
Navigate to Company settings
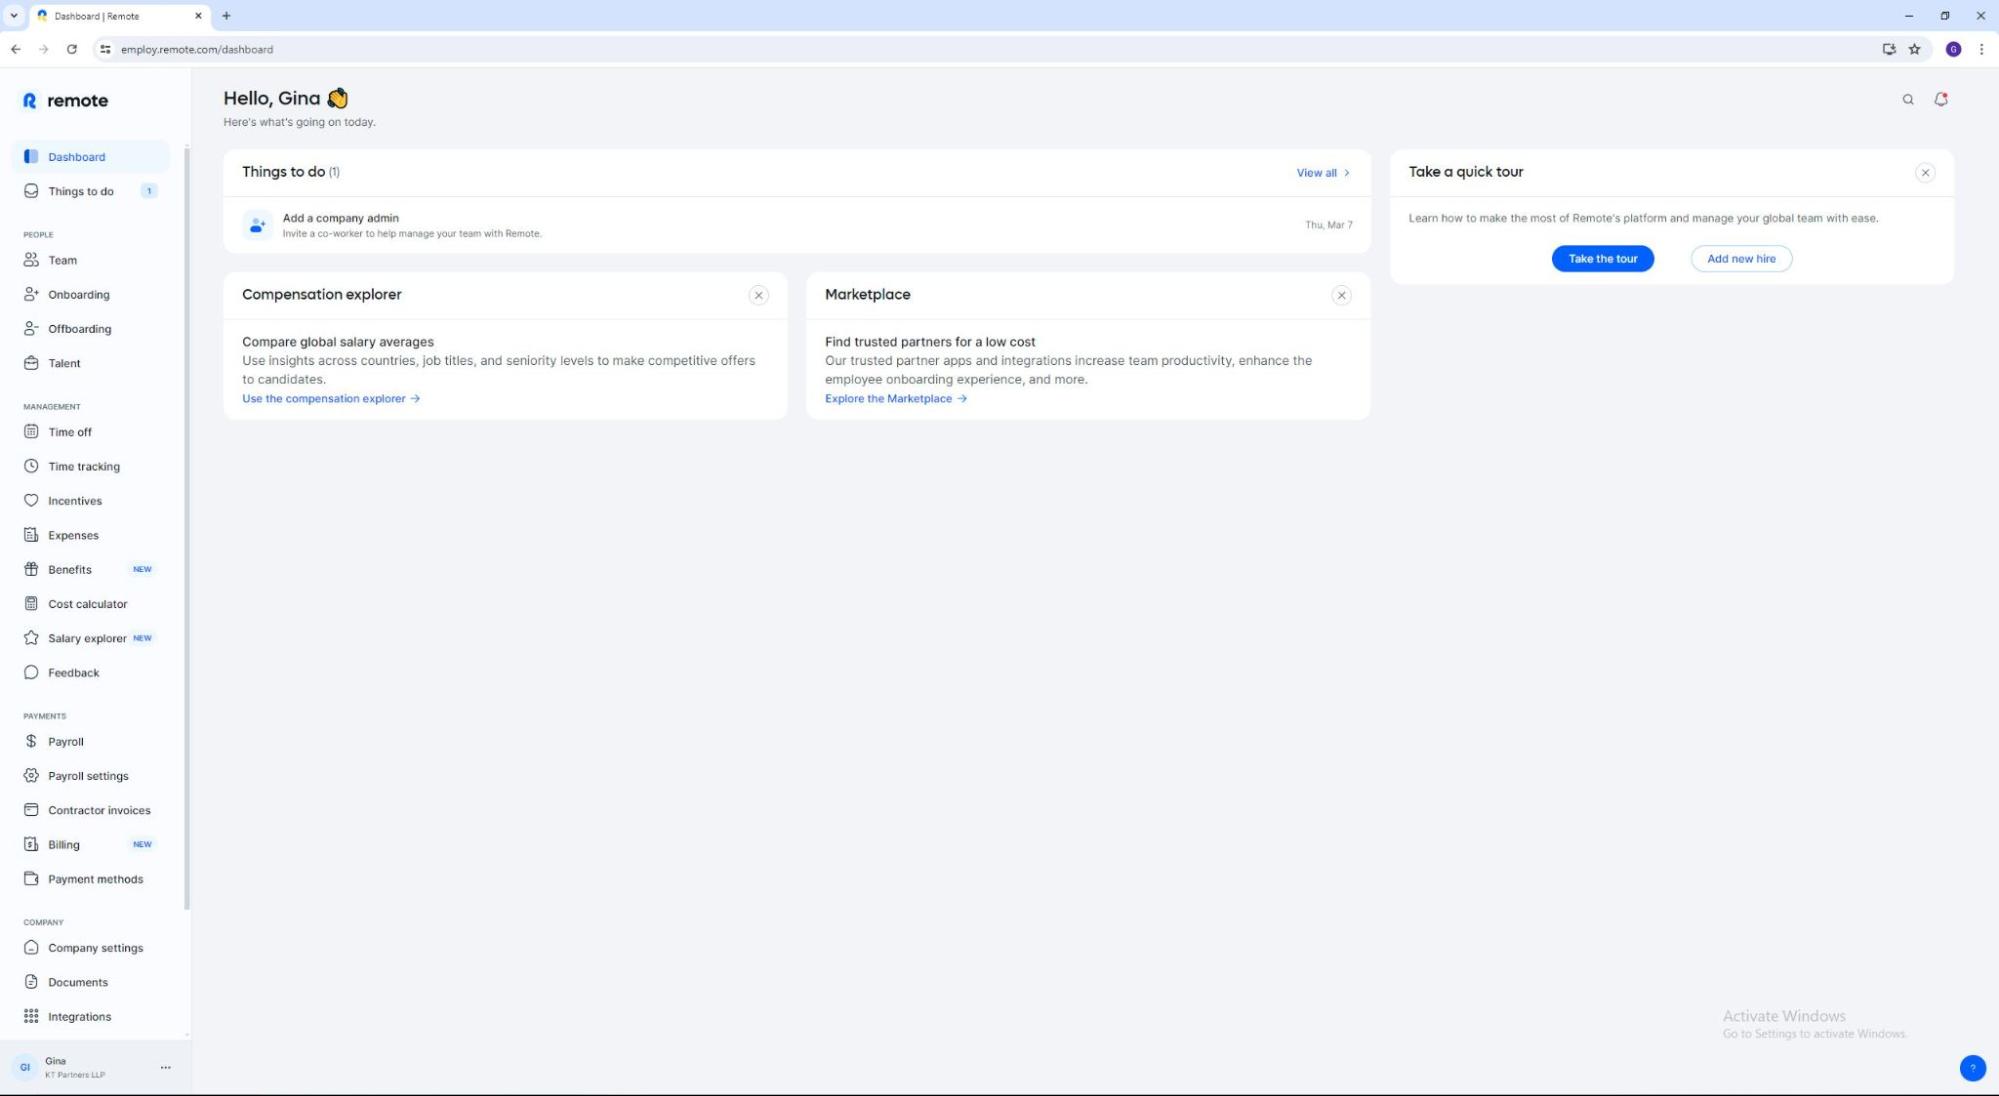[x=95, y=947]
